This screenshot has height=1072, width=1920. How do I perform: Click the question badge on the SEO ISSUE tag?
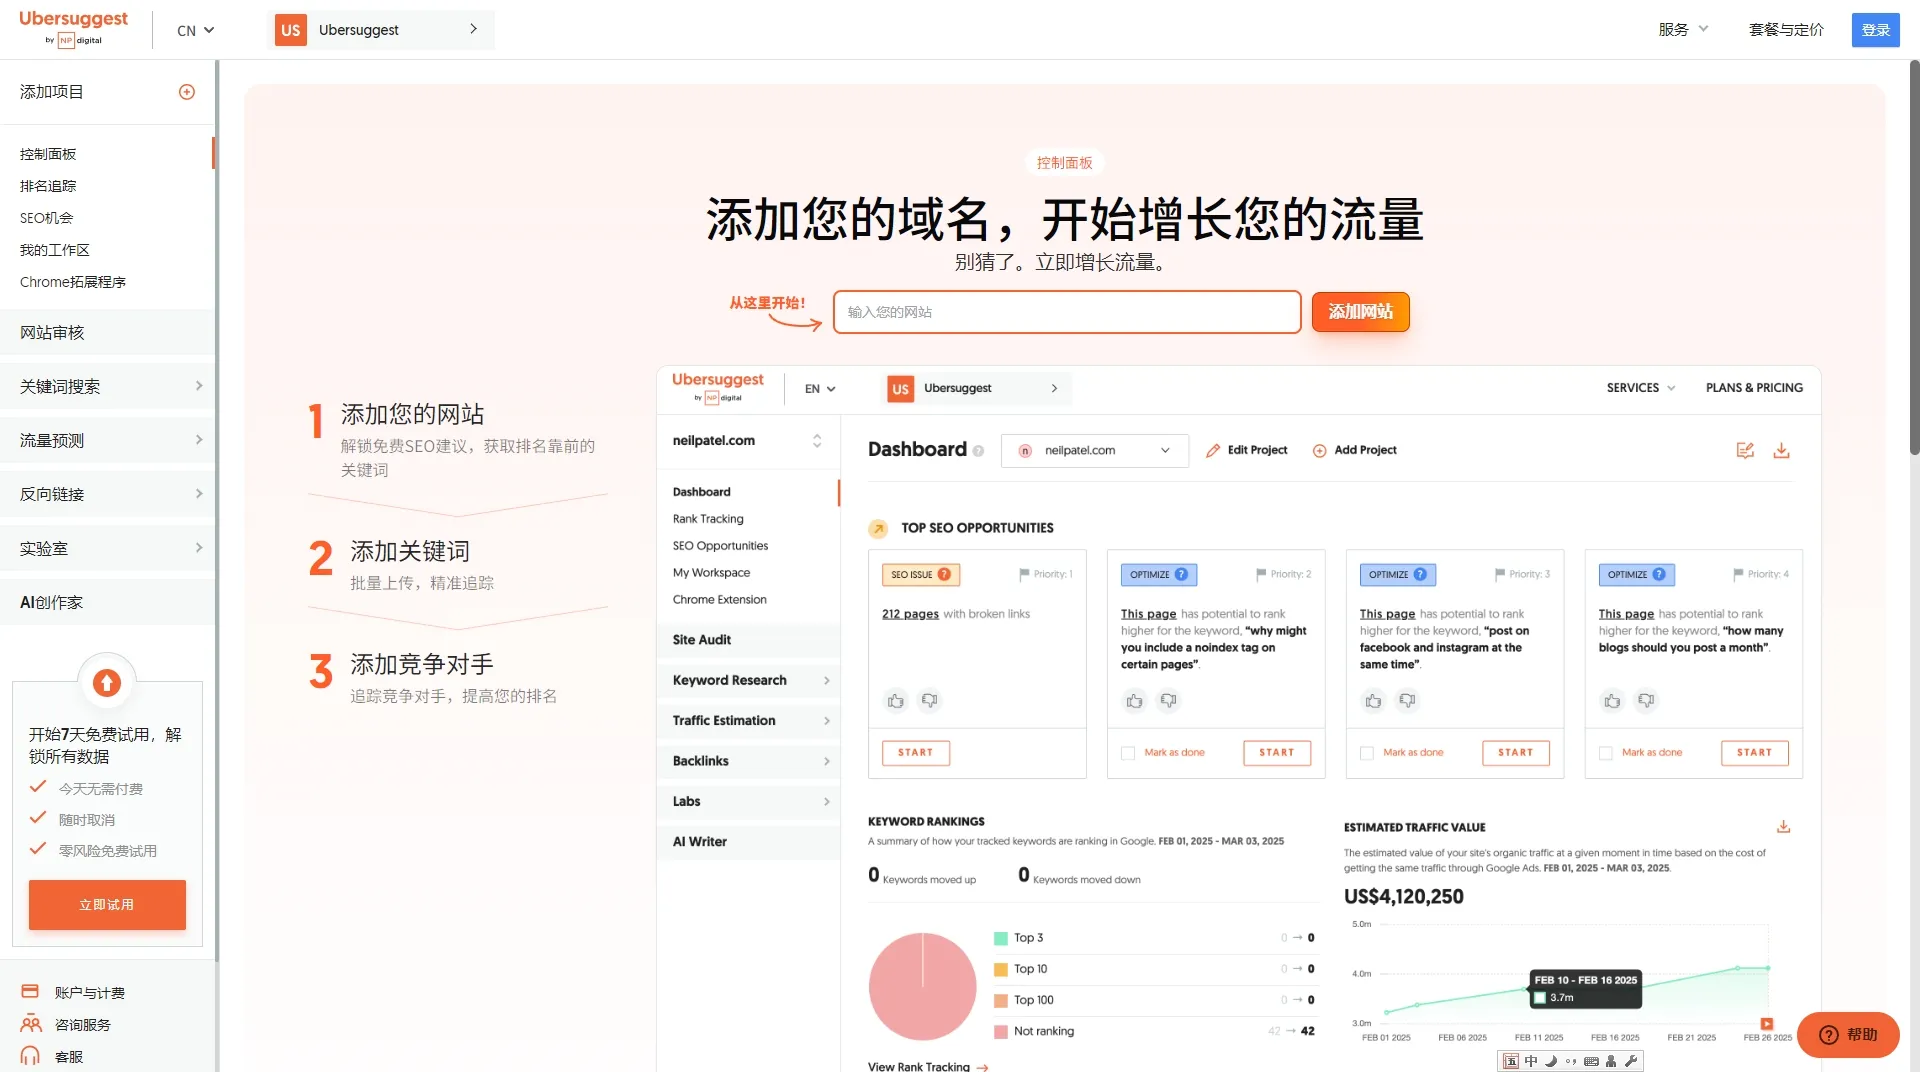pos(944,574)
